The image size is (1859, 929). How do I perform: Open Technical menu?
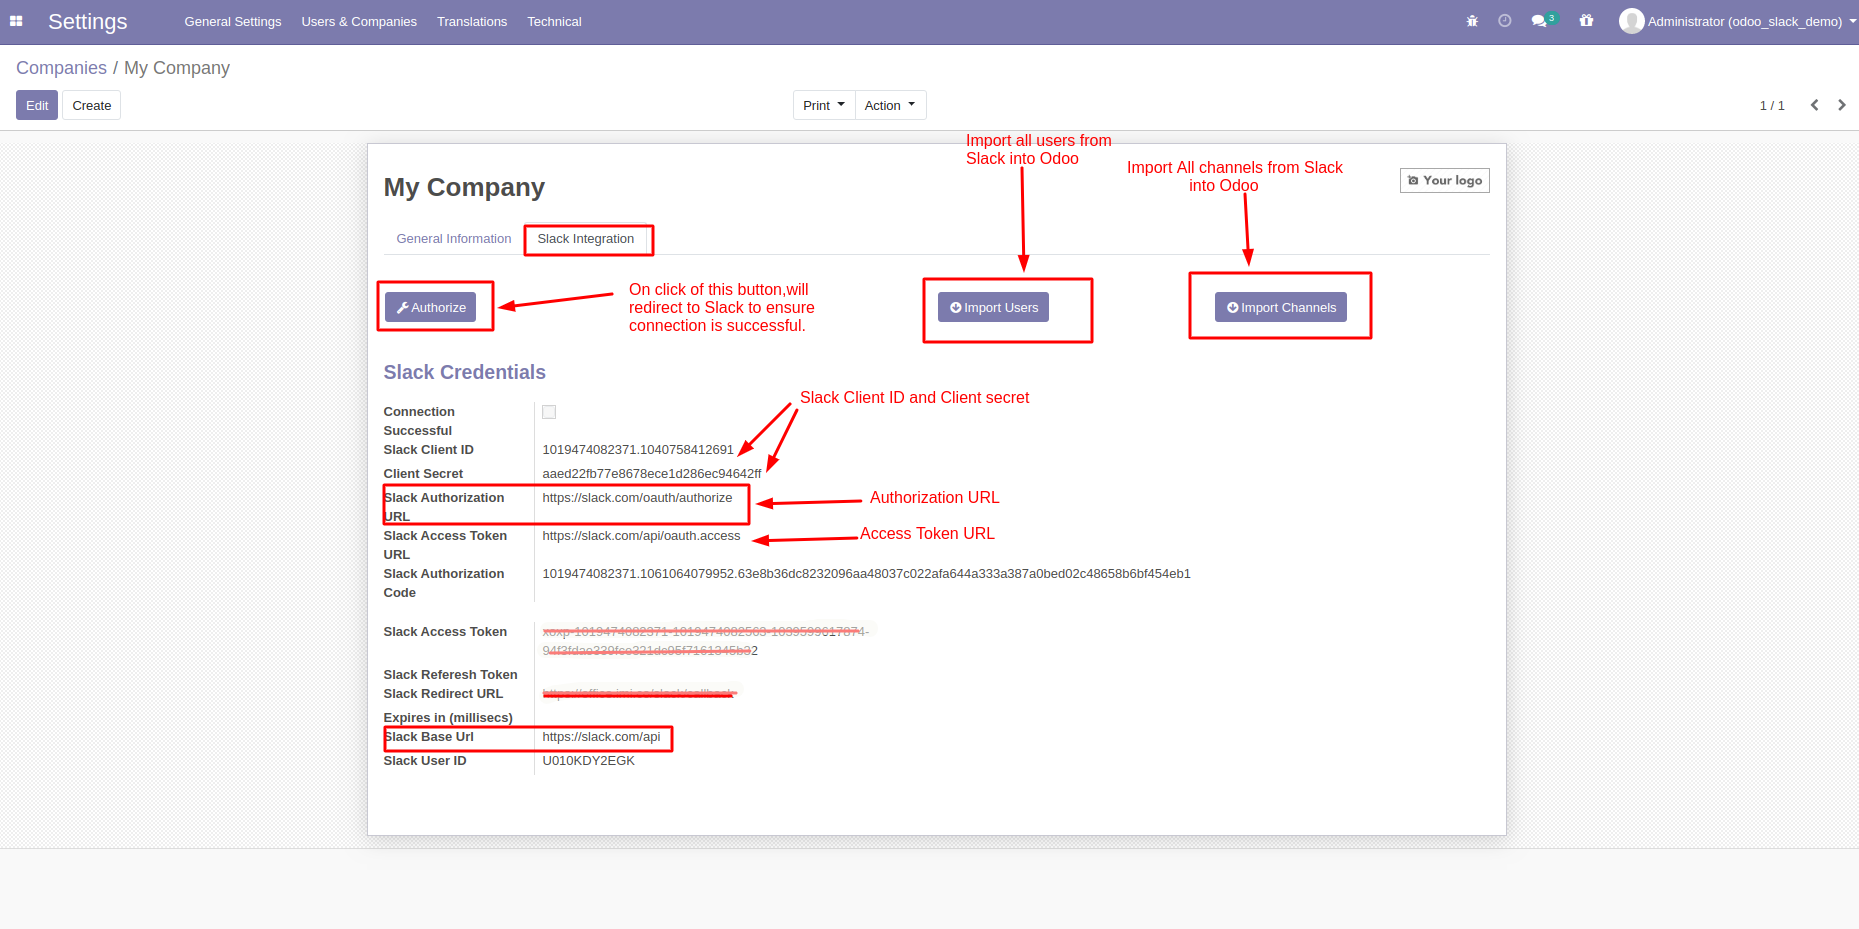click(x=554, y=21)
